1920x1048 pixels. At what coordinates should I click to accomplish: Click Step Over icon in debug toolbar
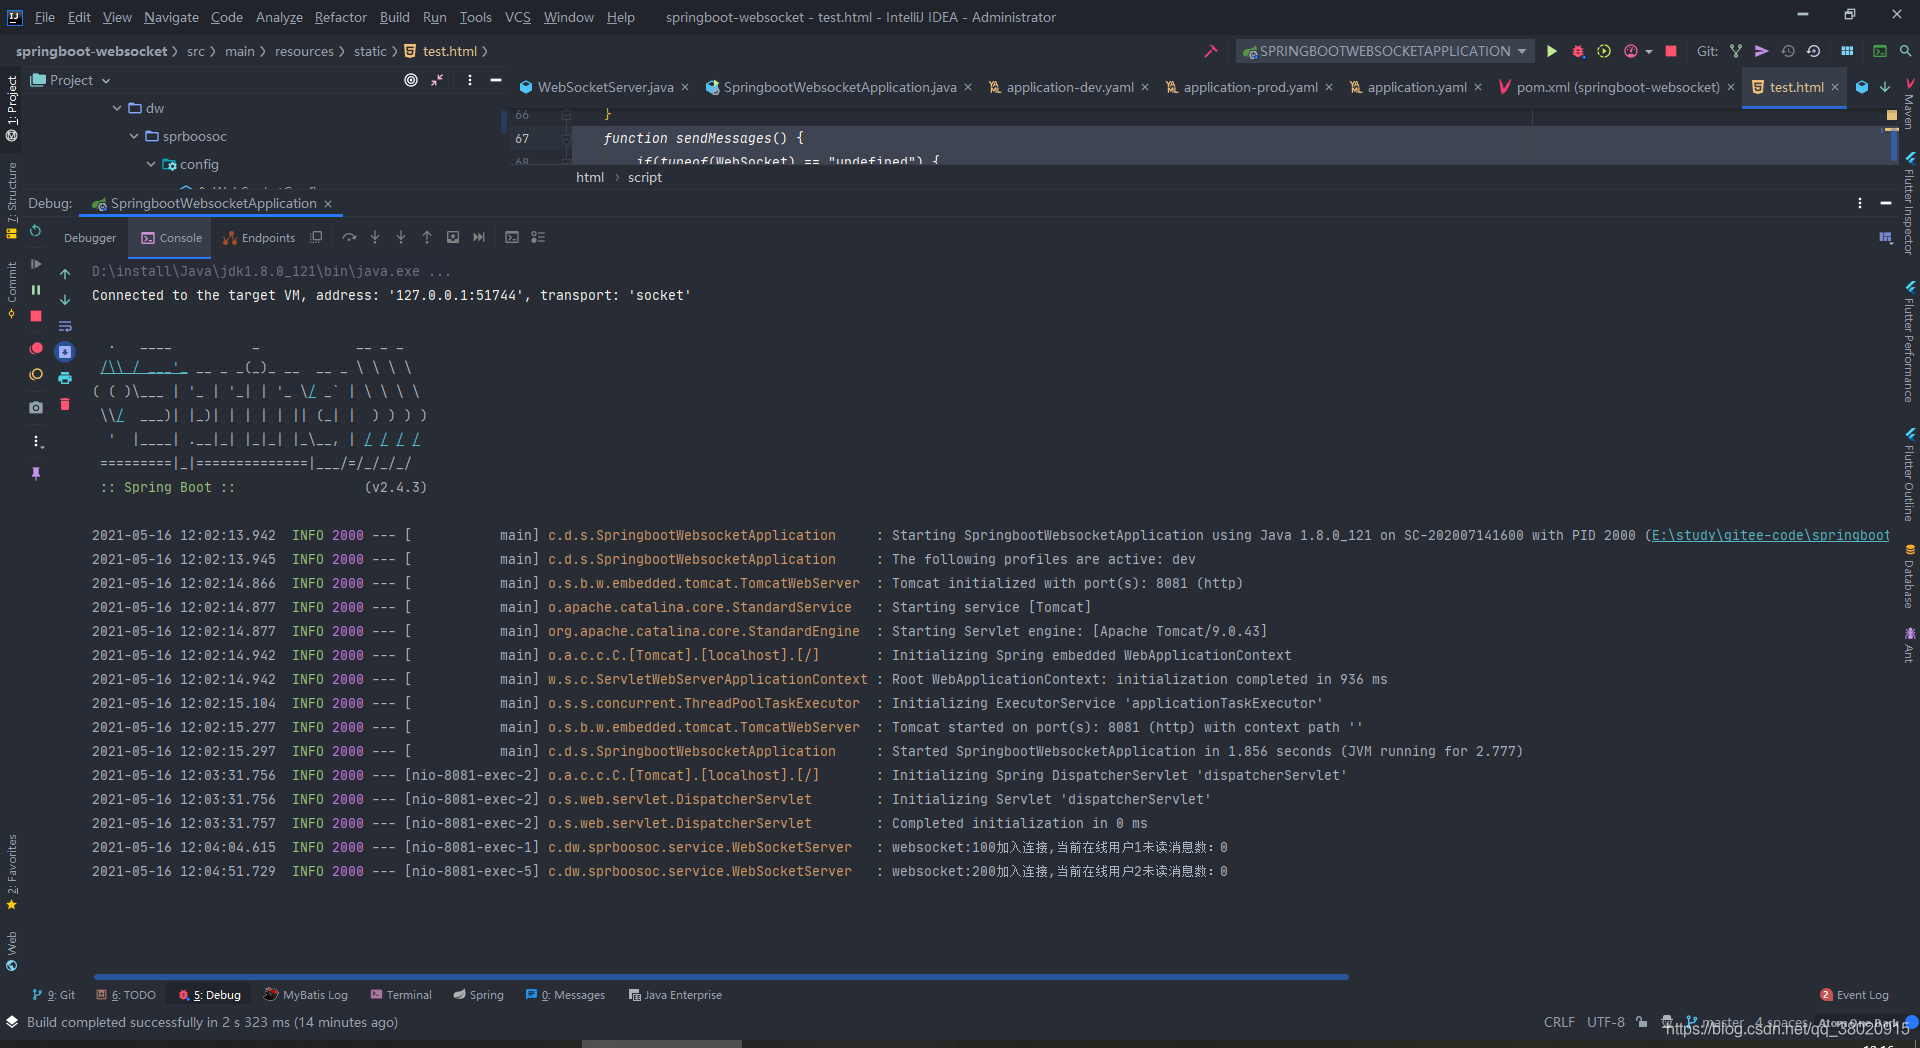pos(349,237)
